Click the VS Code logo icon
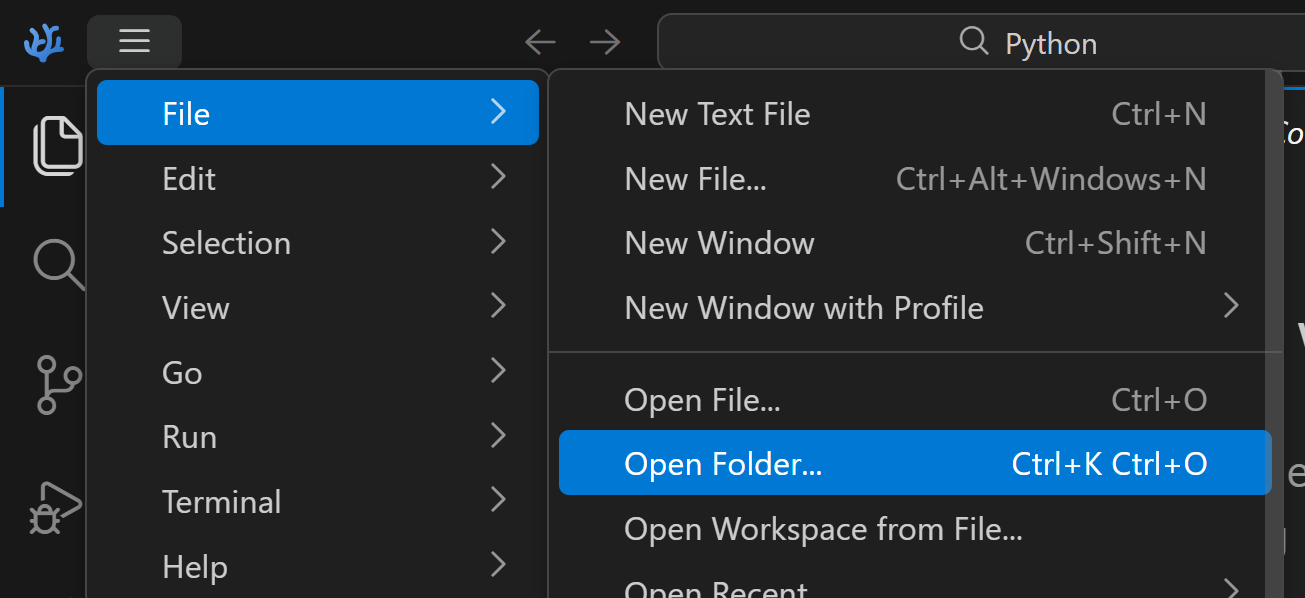This screenshot has width=1305, height=598. (x=43, y=42)
